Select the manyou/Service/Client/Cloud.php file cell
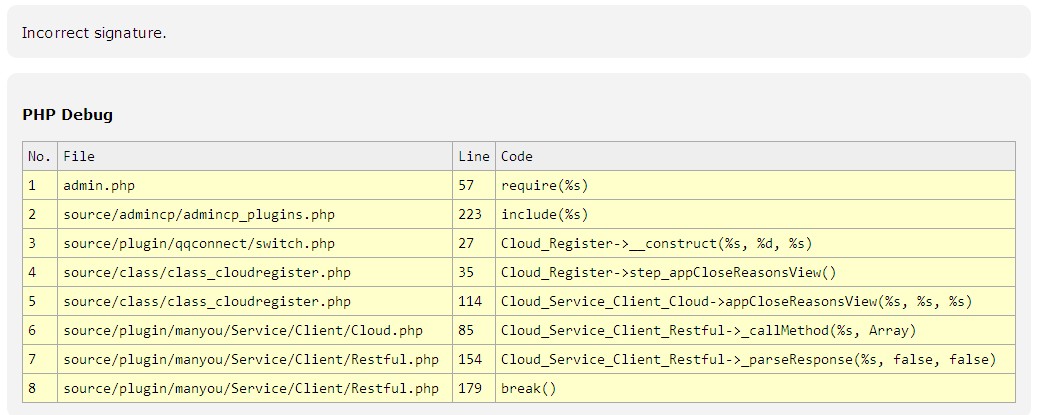Screen dimensions: 1043x415 [x=243, y=330]
